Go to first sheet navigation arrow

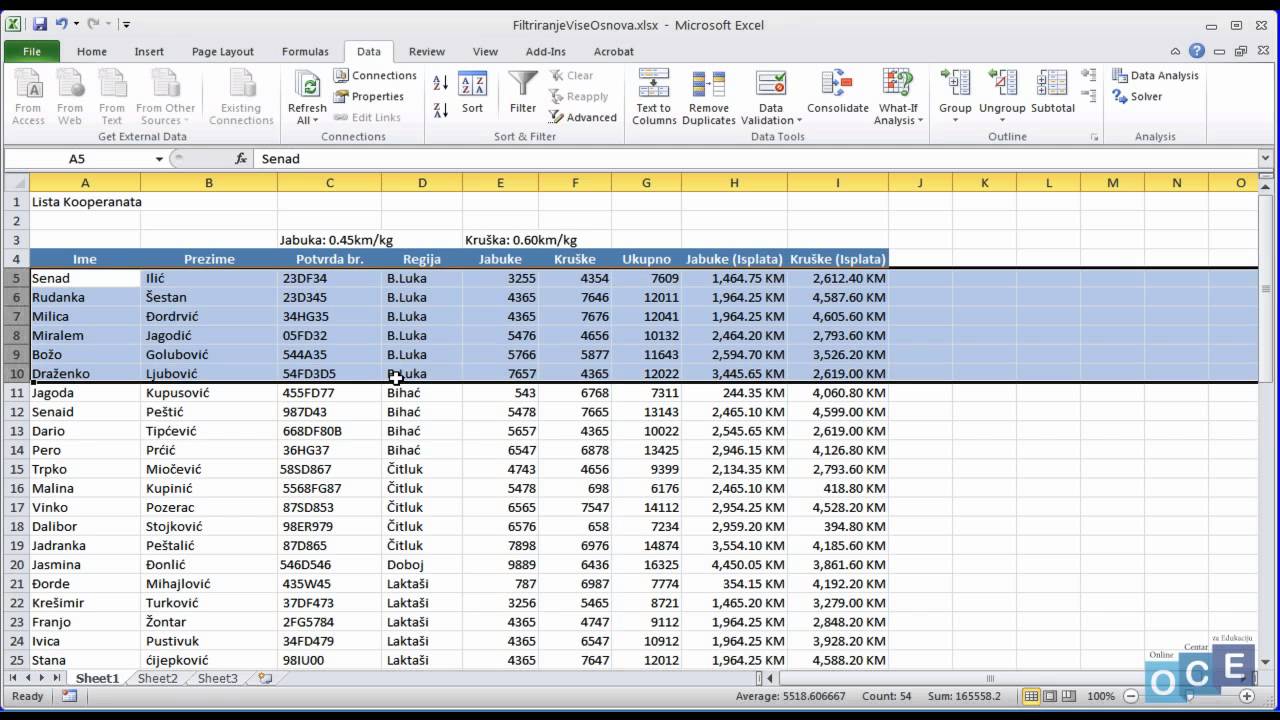14,678
